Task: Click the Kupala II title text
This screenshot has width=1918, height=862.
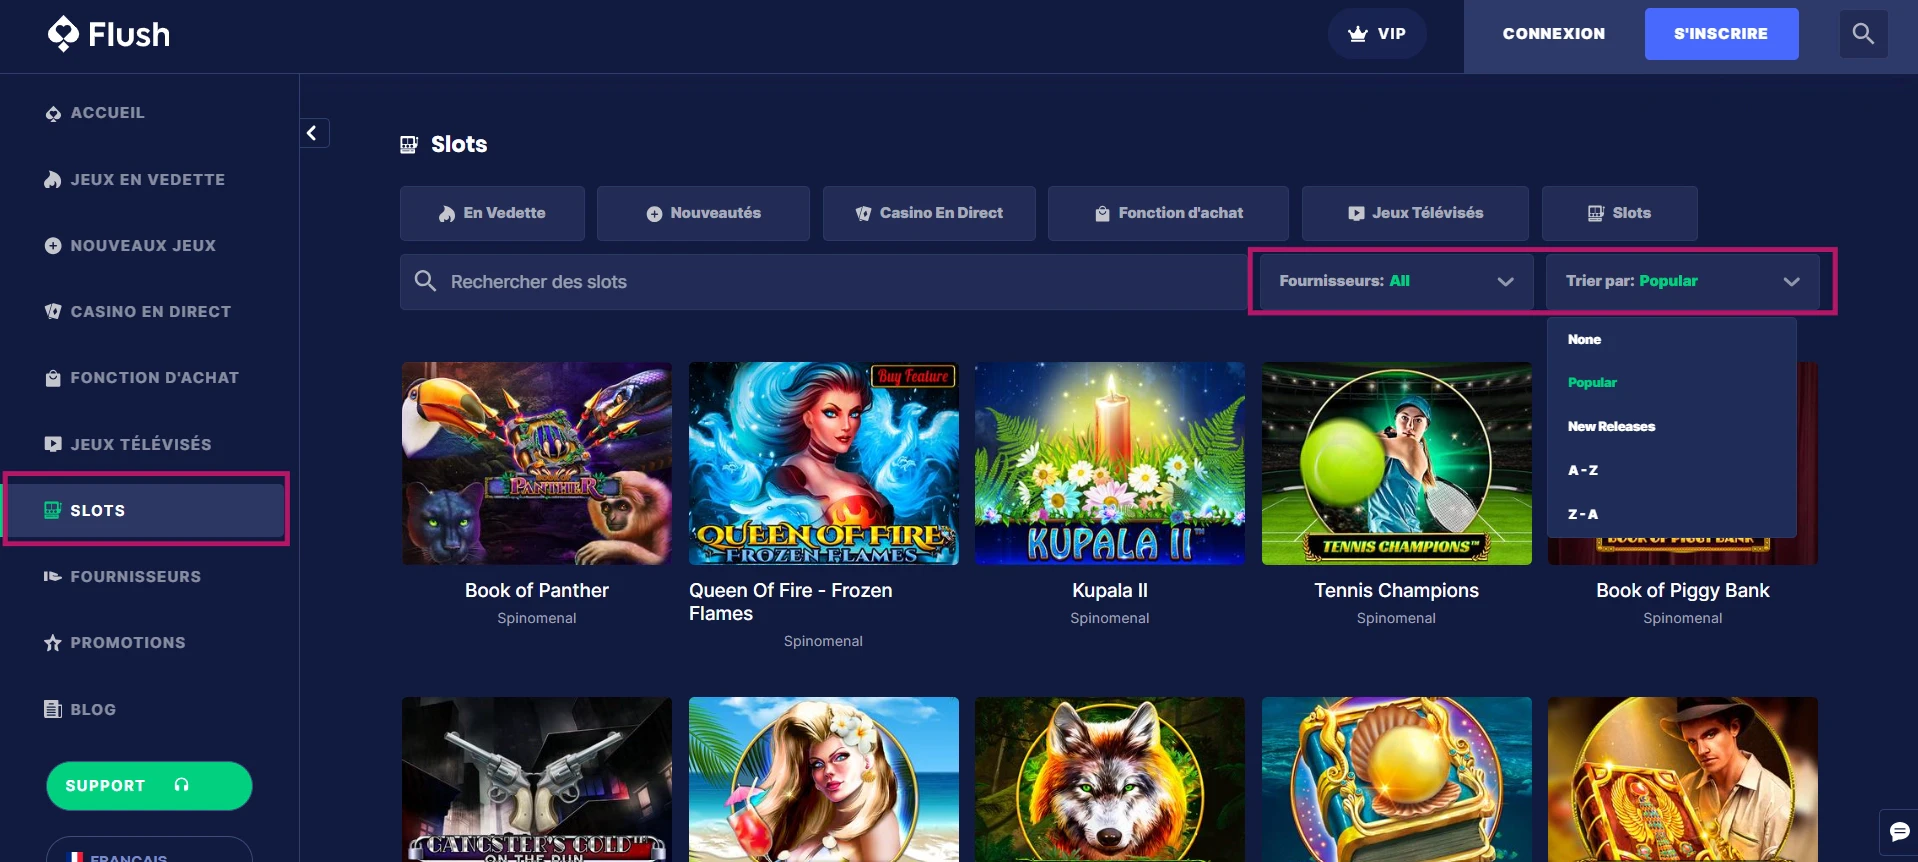Action: point(1110,591)
